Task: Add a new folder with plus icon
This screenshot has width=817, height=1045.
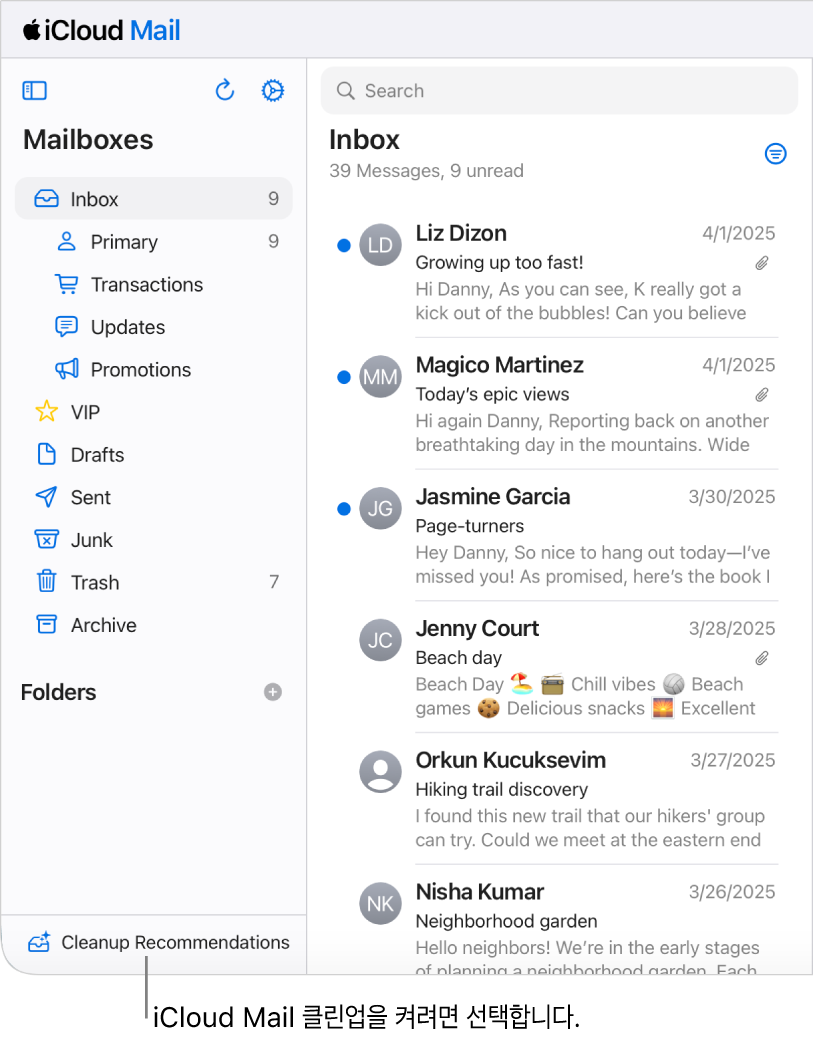Action: point(273,692)
